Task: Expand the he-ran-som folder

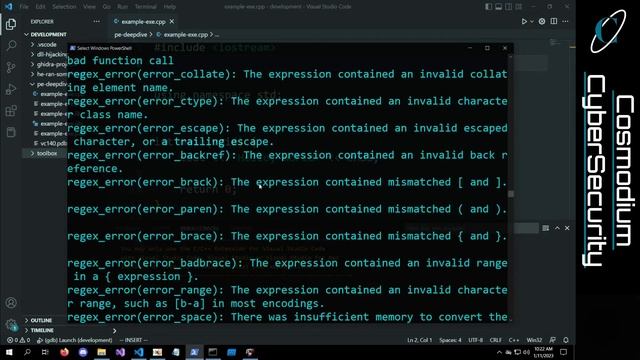Action: [x=45, y=74]
